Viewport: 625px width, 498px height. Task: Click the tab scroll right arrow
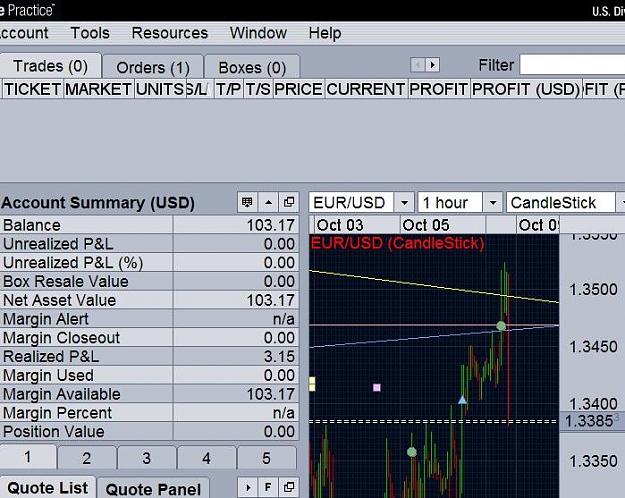pyautogui.click(x=432, y=65)
